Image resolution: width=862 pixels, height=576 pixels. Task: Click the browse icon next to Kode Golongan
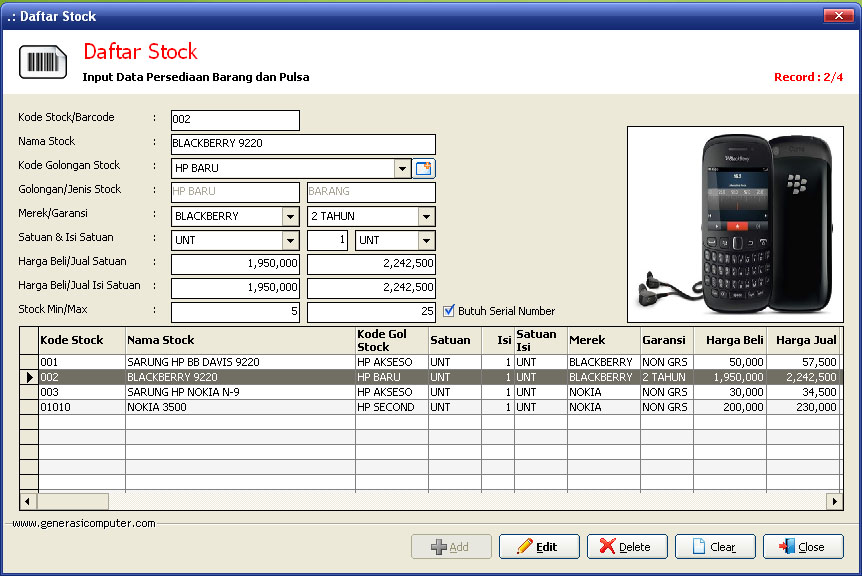pos(424,168)
